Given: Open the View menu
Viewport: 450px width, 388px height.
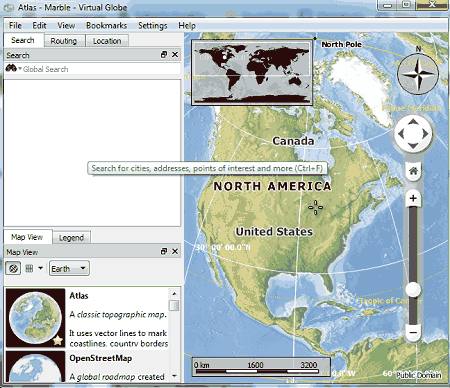Looking at the screenshot, I should click(x=66, y=26).
